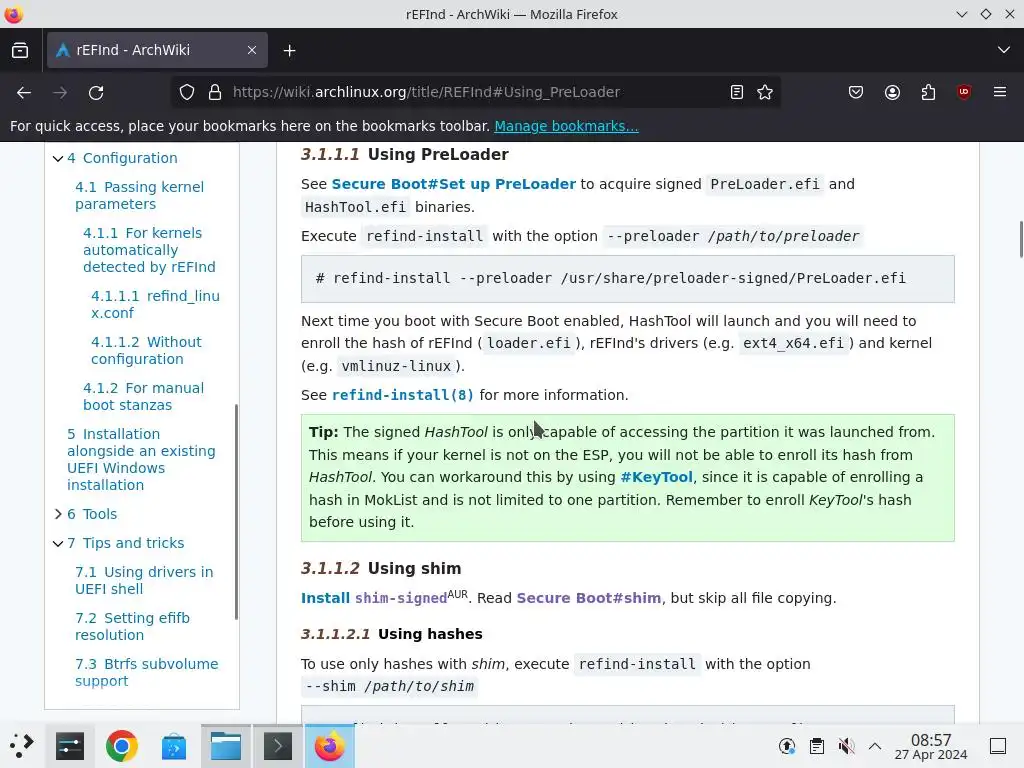This screenshot has height=768, width=1024.
Task: Open a new tab with plus button
Action: coord(289,50)
